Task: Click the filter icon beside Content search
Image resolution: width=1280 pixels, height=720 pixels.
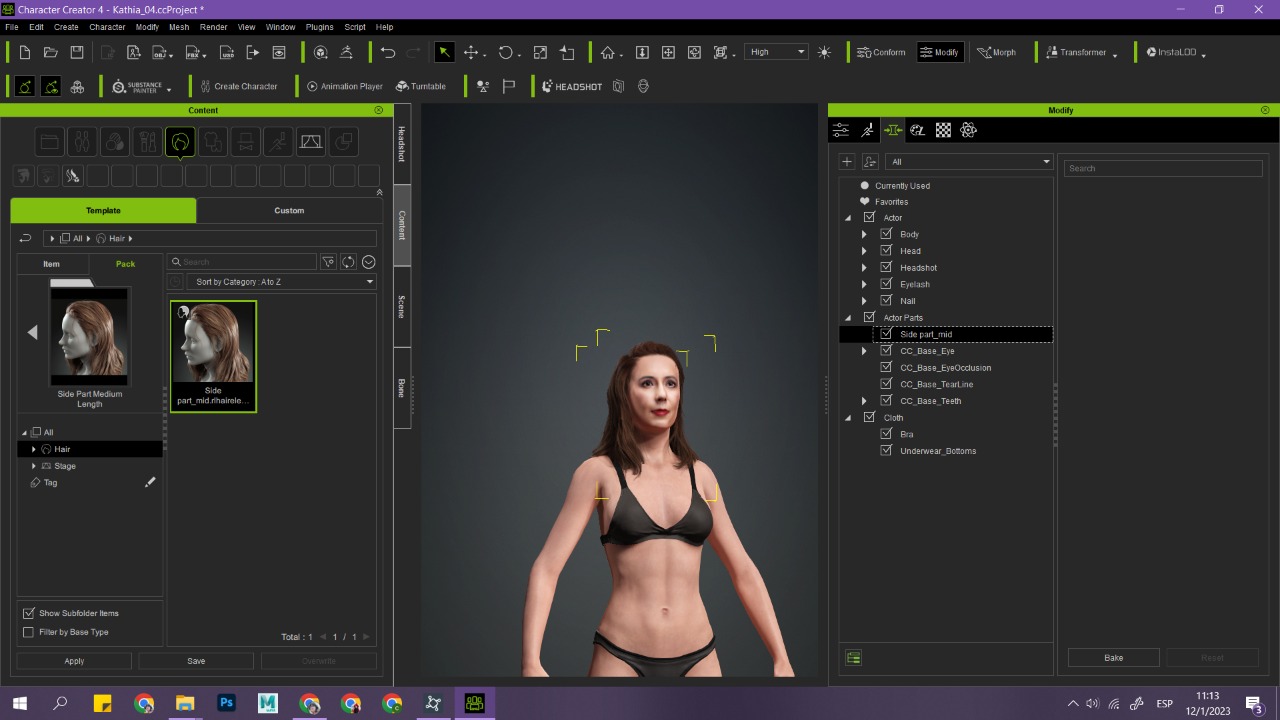Action: click(328, 262)
